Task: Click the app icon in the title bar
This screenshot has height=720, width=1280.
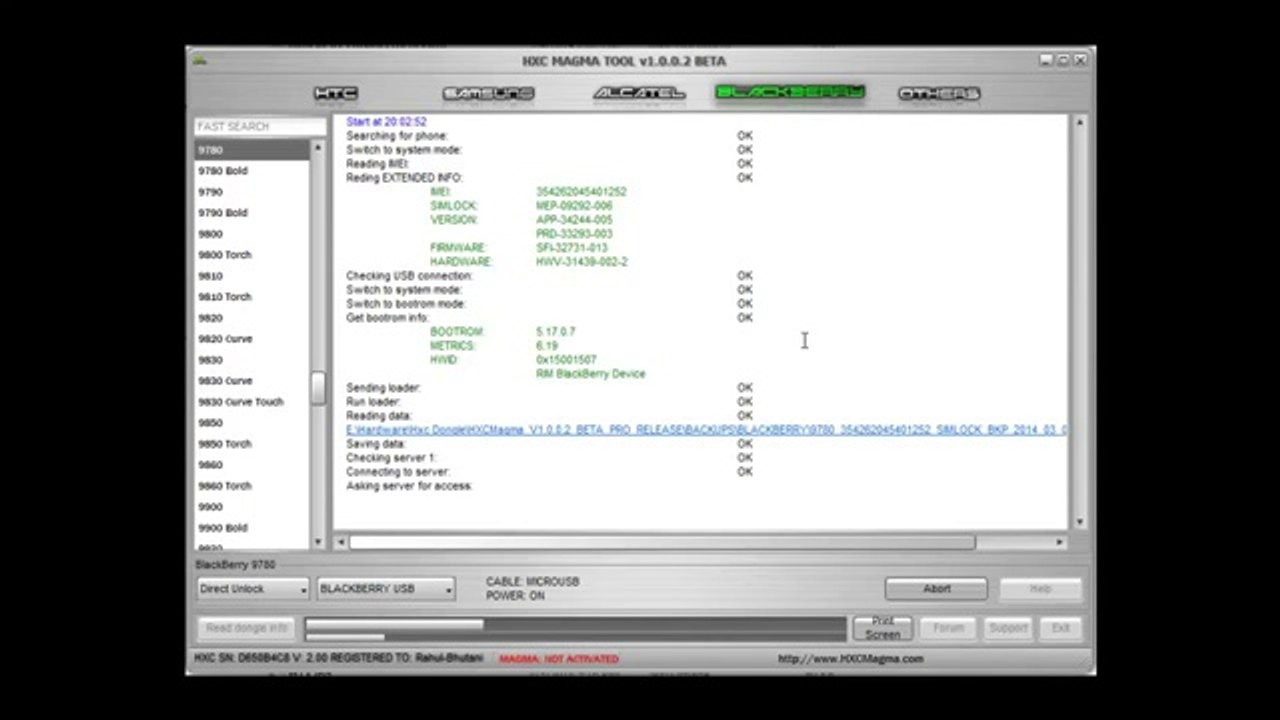Action: tap(200, 60)
